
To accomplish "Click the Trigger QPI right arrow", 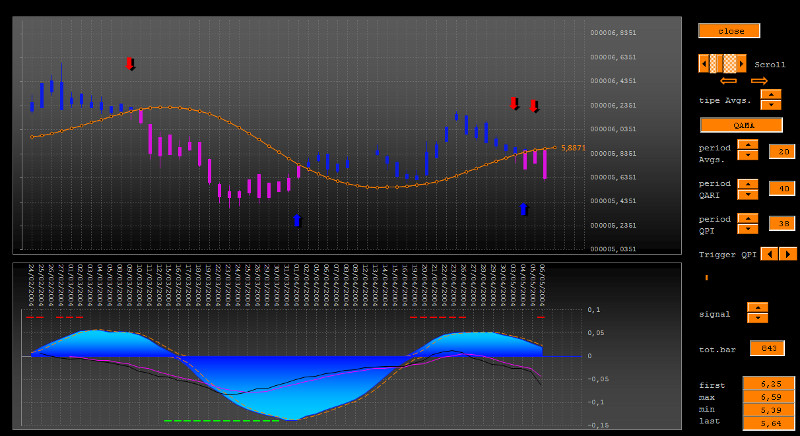I will (x=788, y=254).
